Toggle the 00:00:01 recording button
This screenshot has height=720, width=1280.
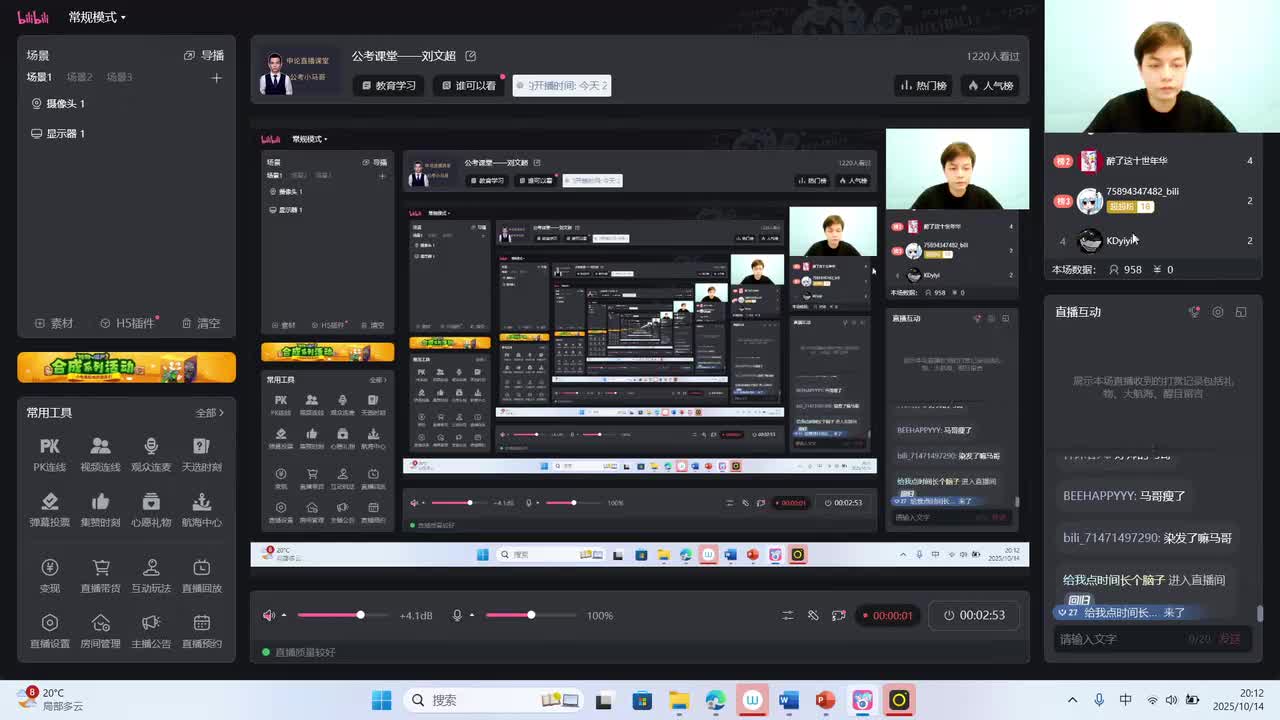coord(887,615)
